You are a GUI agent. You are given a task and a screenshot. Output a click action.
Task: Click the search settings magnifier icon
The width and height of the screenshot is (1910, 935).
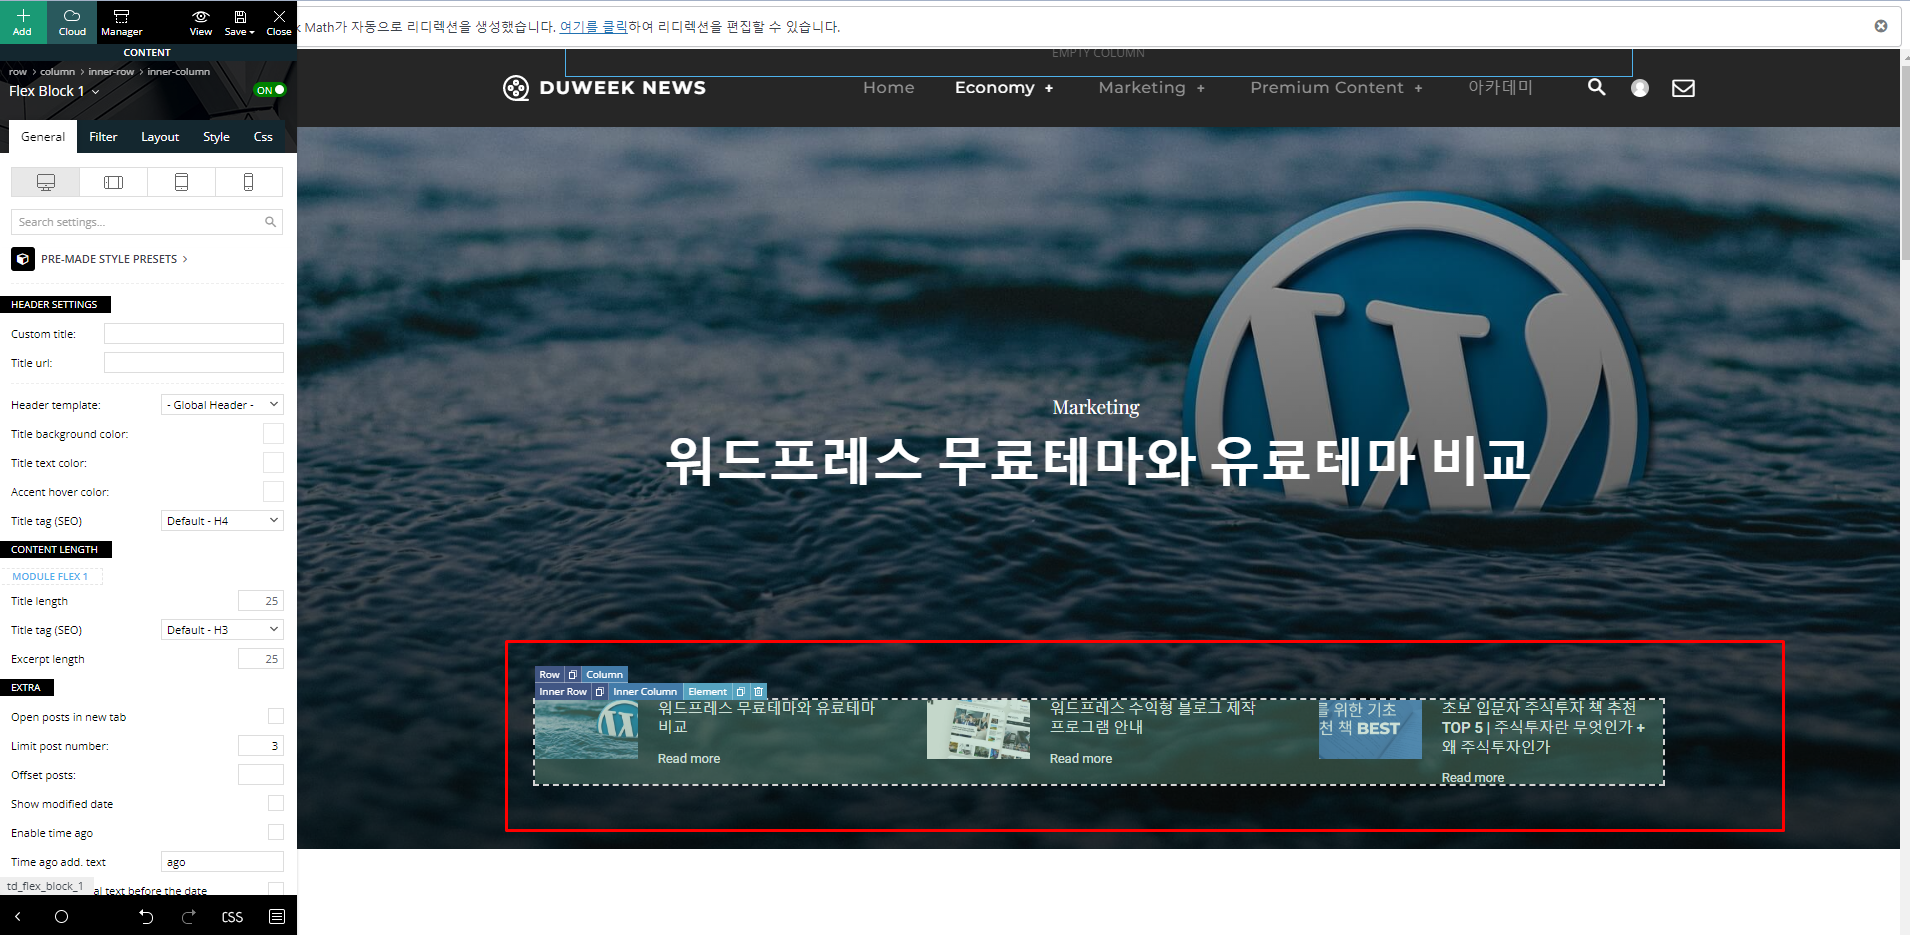tap(270, 222)
